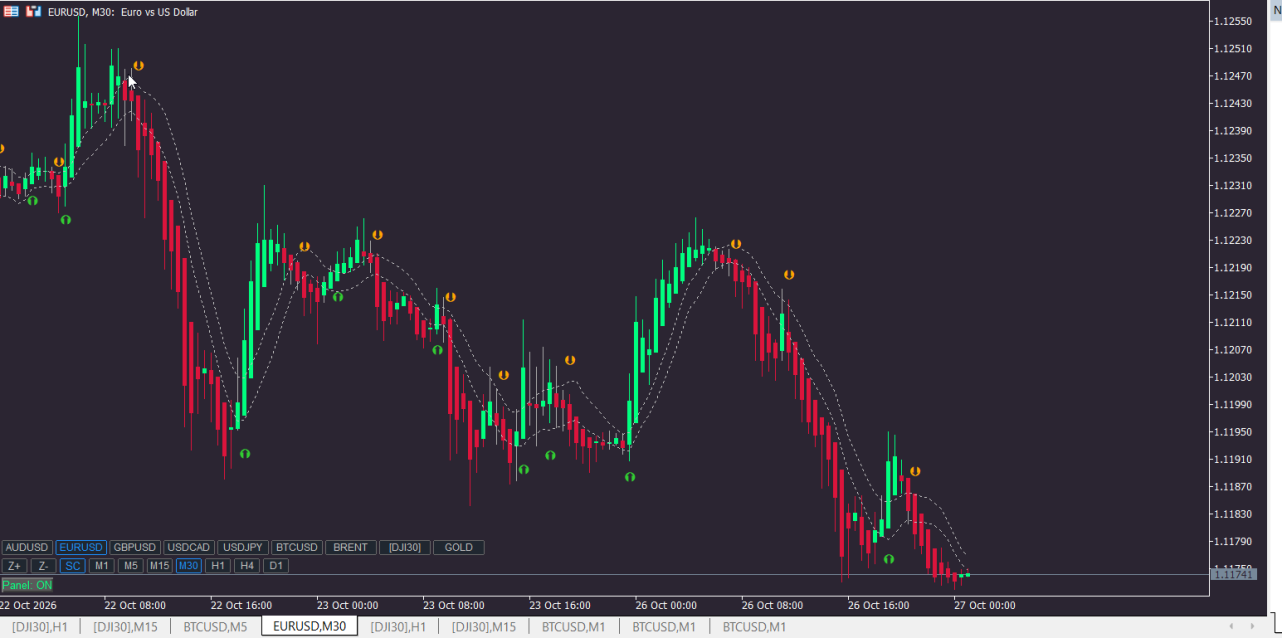Switch timeframe to M15

tap(160, 566)
